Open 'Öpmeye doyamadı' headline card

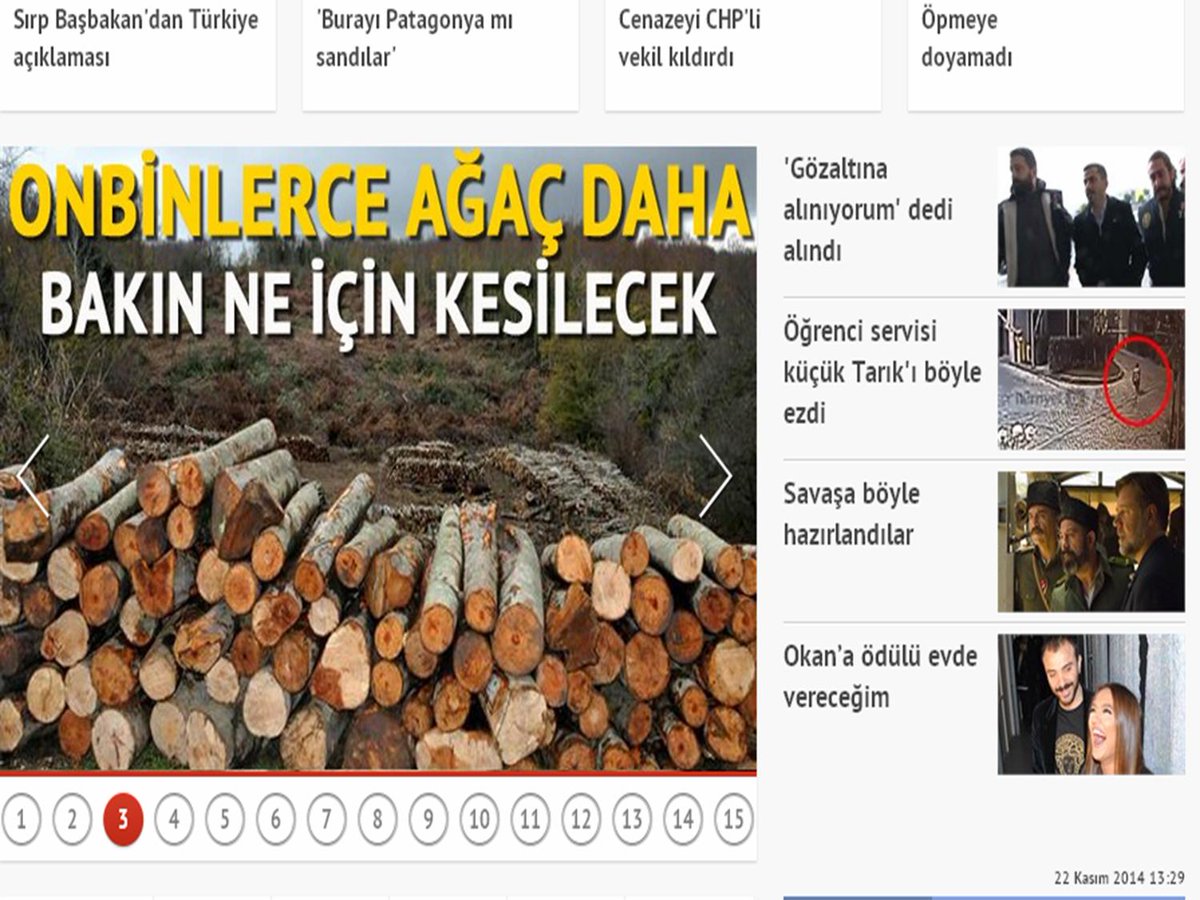click(966, 39)
